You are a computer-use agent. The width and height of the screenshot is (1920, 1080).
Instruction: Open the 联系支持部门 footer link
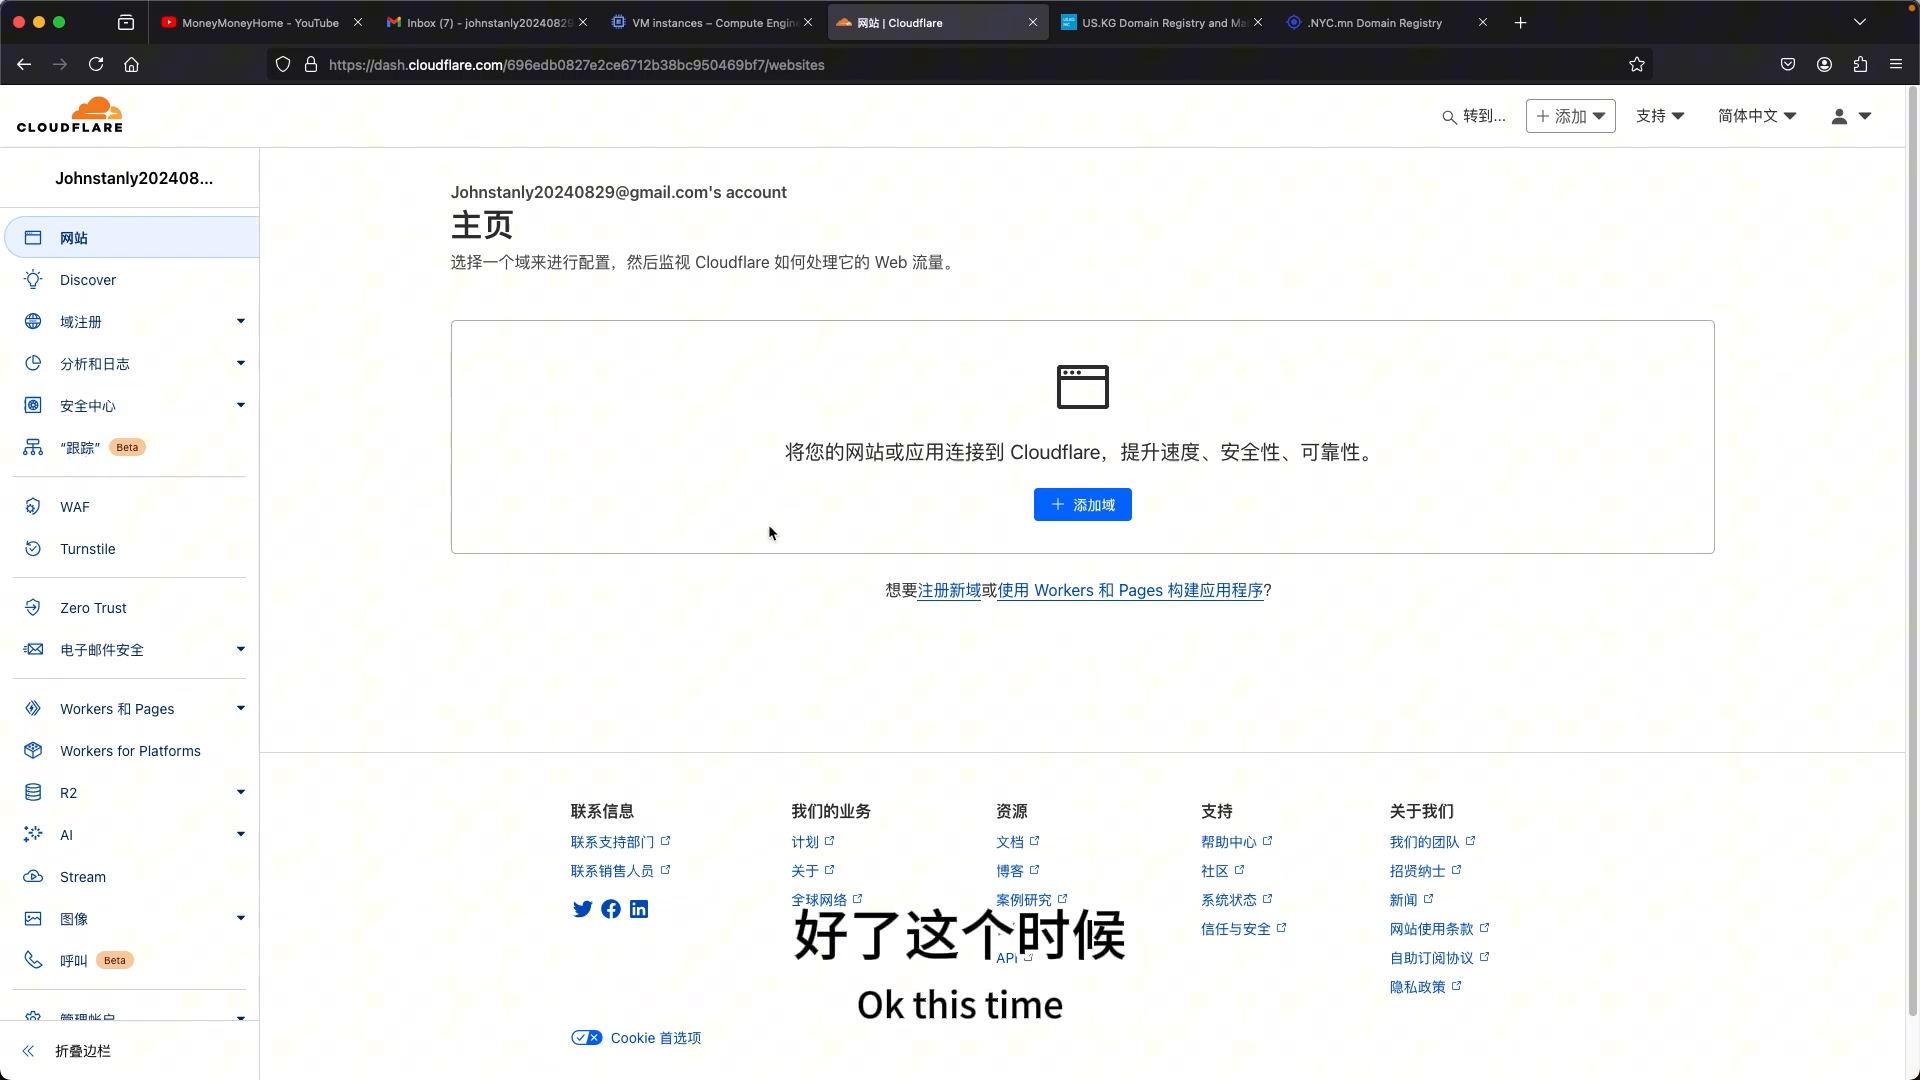pyautogui.click(x=620, y=842)
